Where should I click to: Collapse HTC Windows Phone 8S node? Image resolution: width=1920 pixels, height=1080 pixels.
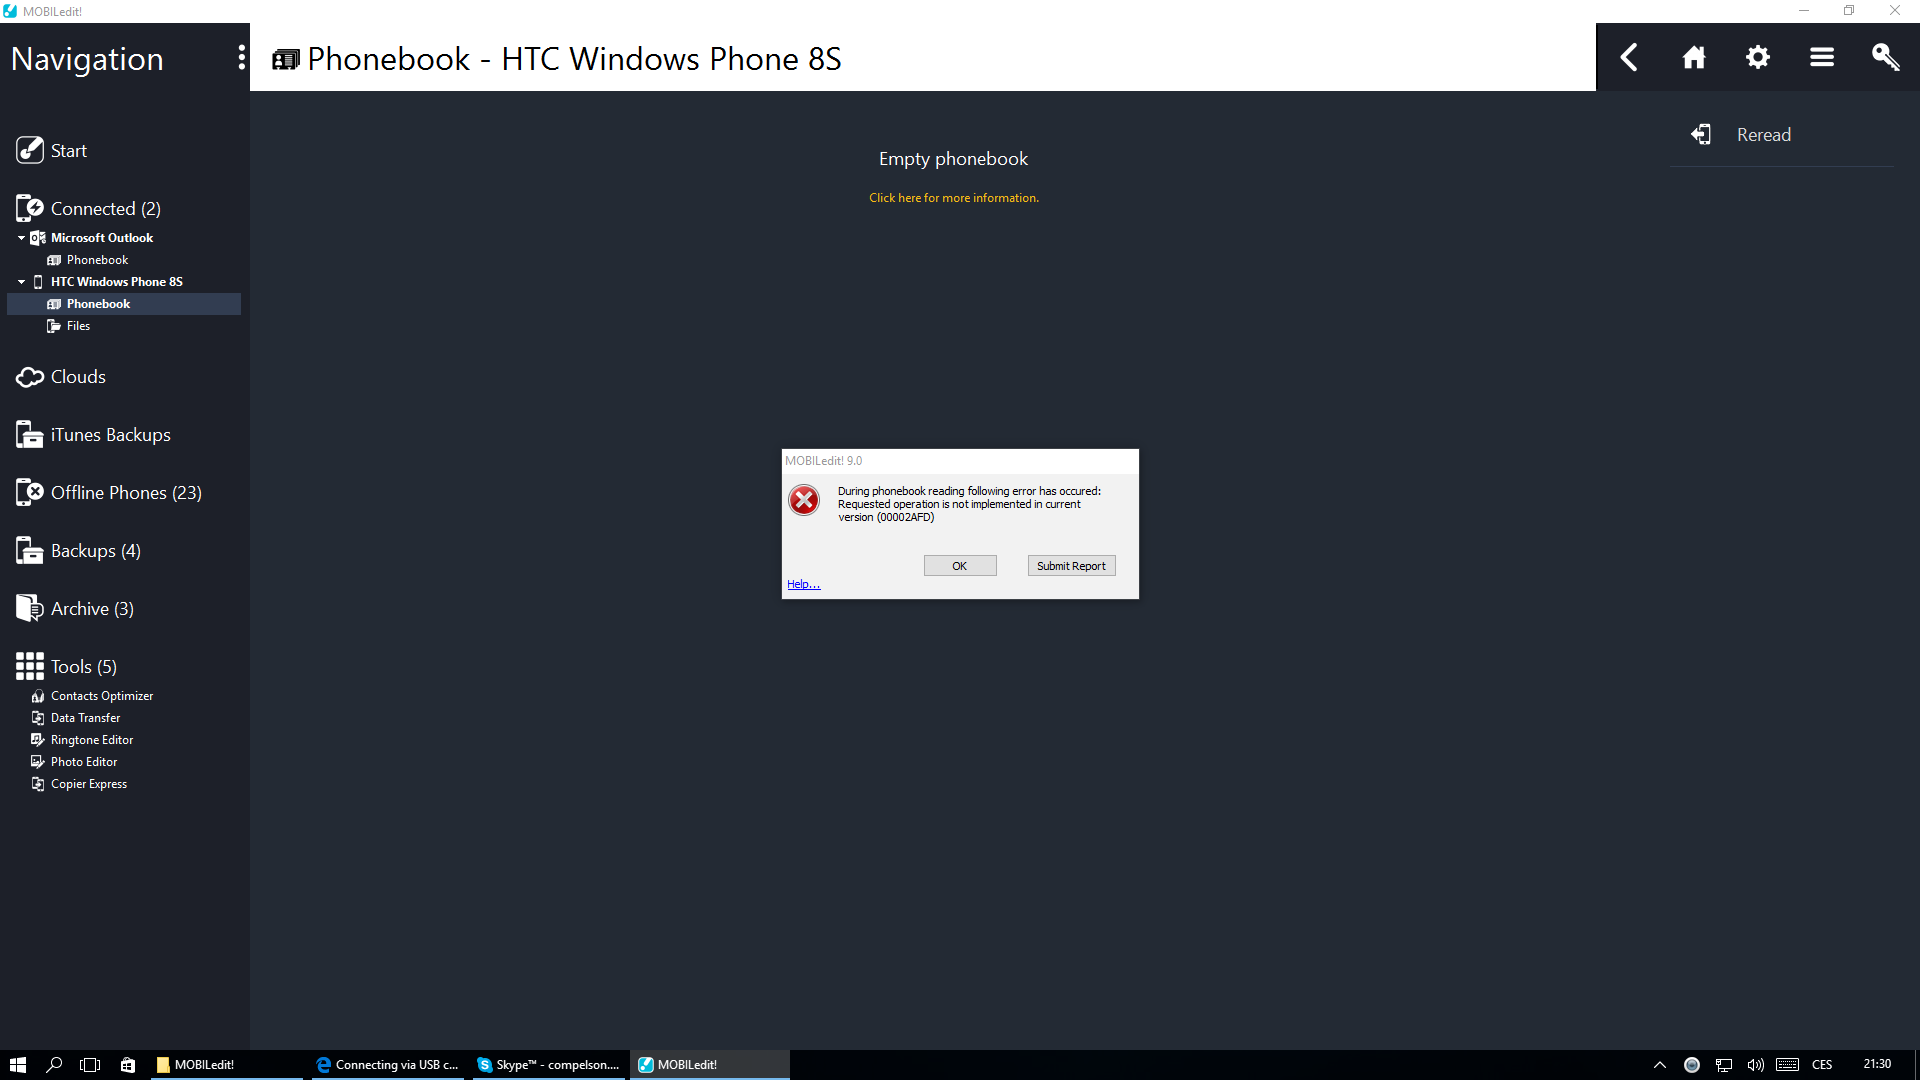coord(21,282)
